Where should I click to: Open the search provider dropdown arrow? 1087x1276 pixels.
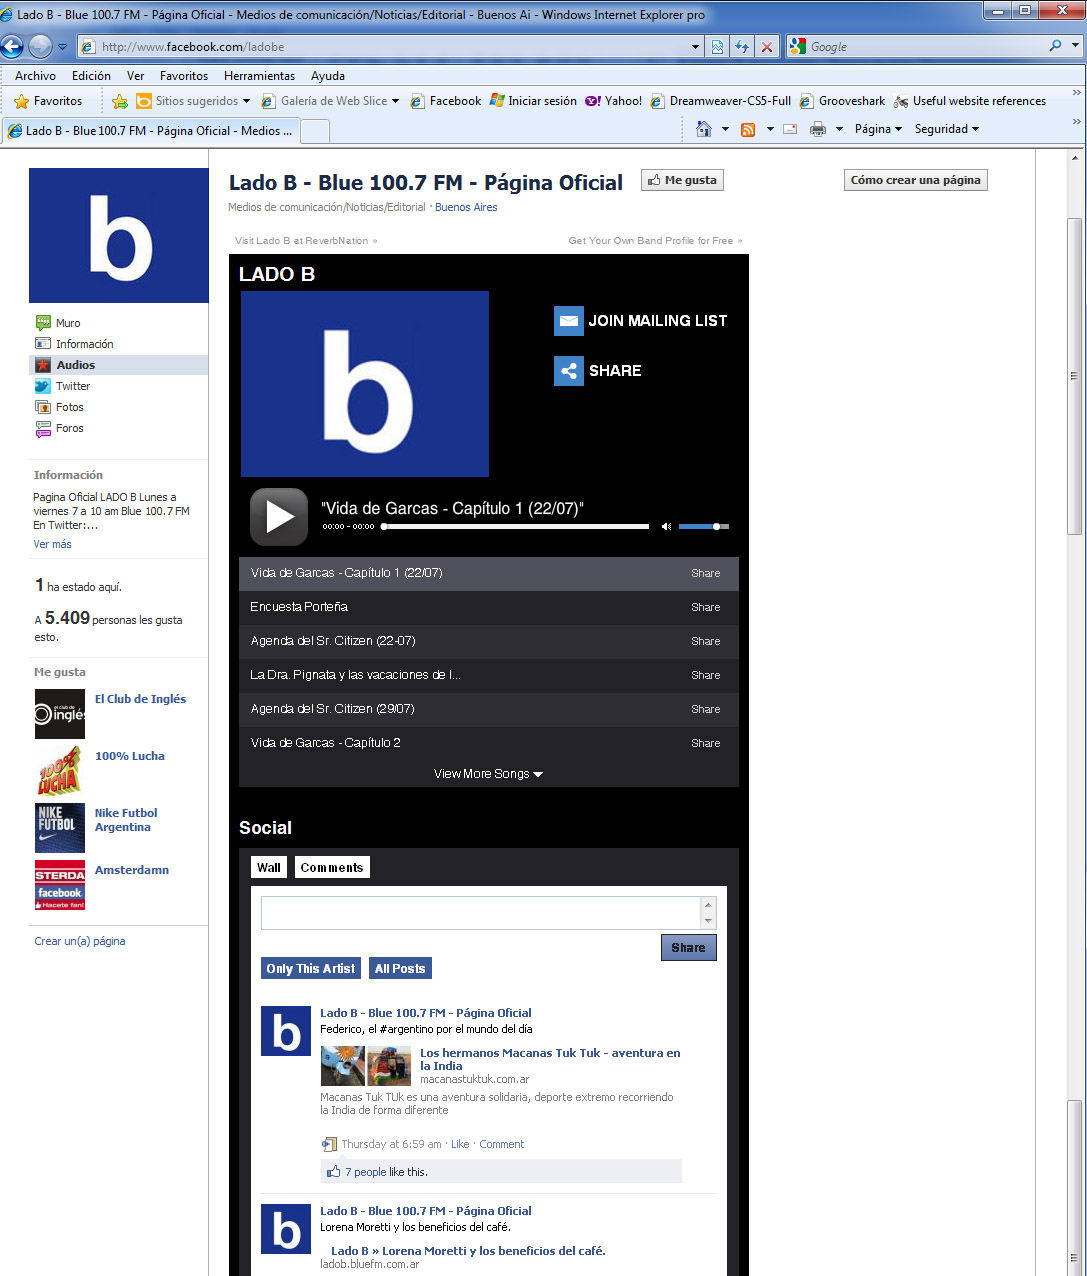click(1076, 46)
